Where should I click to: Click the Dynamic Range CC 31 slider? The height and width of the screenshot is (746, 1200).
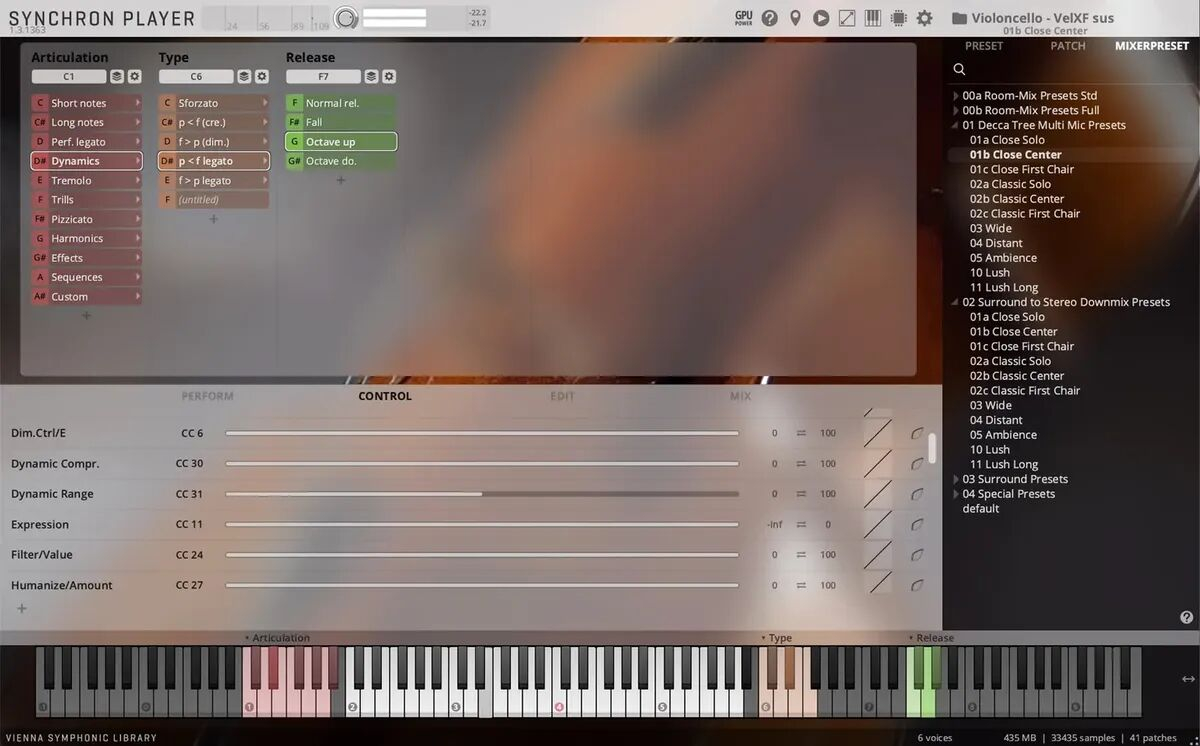pyautogui.click(x=482, y=494)
